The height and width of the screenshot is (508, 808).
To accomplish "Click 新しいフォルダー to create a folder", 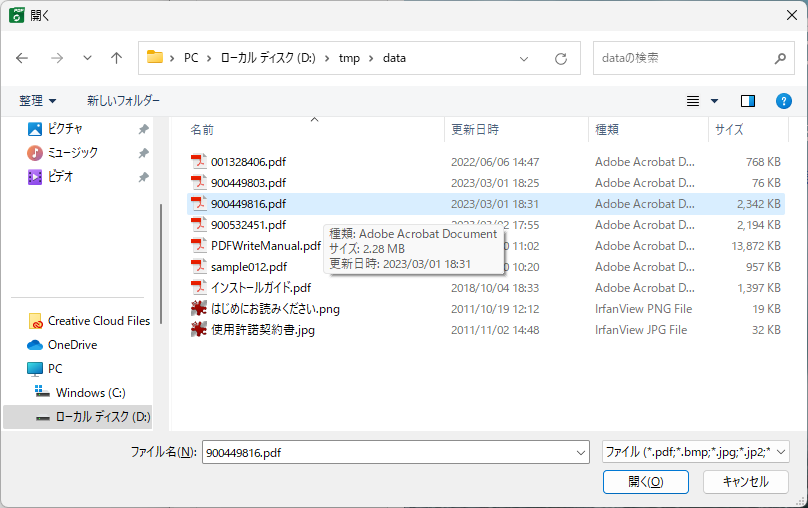I will tap(123, 101).
